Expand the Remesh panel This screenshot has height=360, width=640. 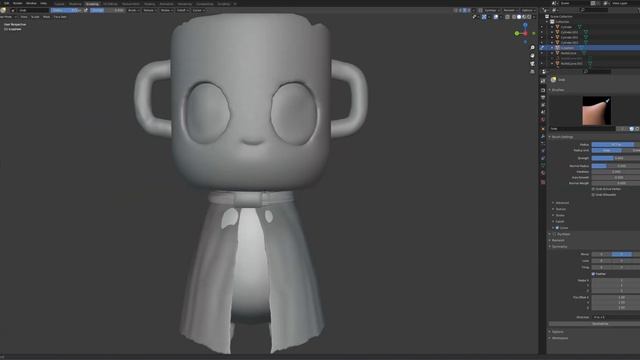click(x=558, y=240)
